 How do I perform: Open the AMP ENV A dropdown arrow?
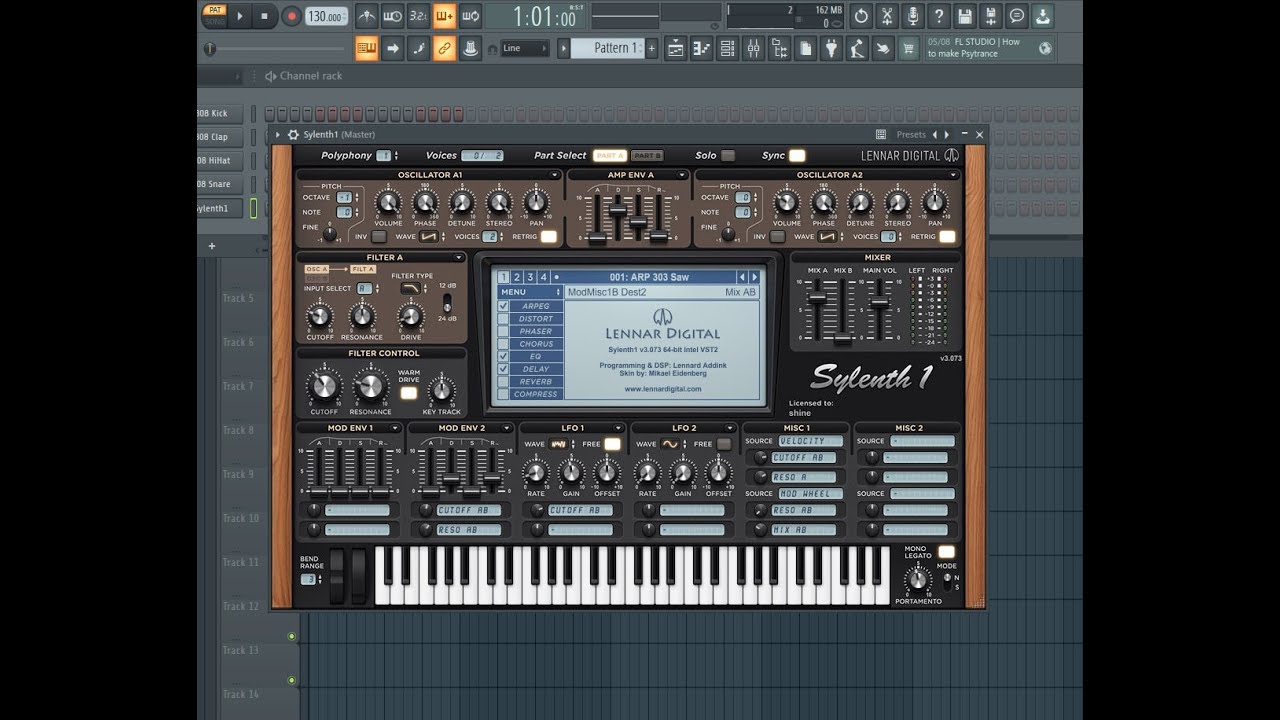click(x=681, y=175)
